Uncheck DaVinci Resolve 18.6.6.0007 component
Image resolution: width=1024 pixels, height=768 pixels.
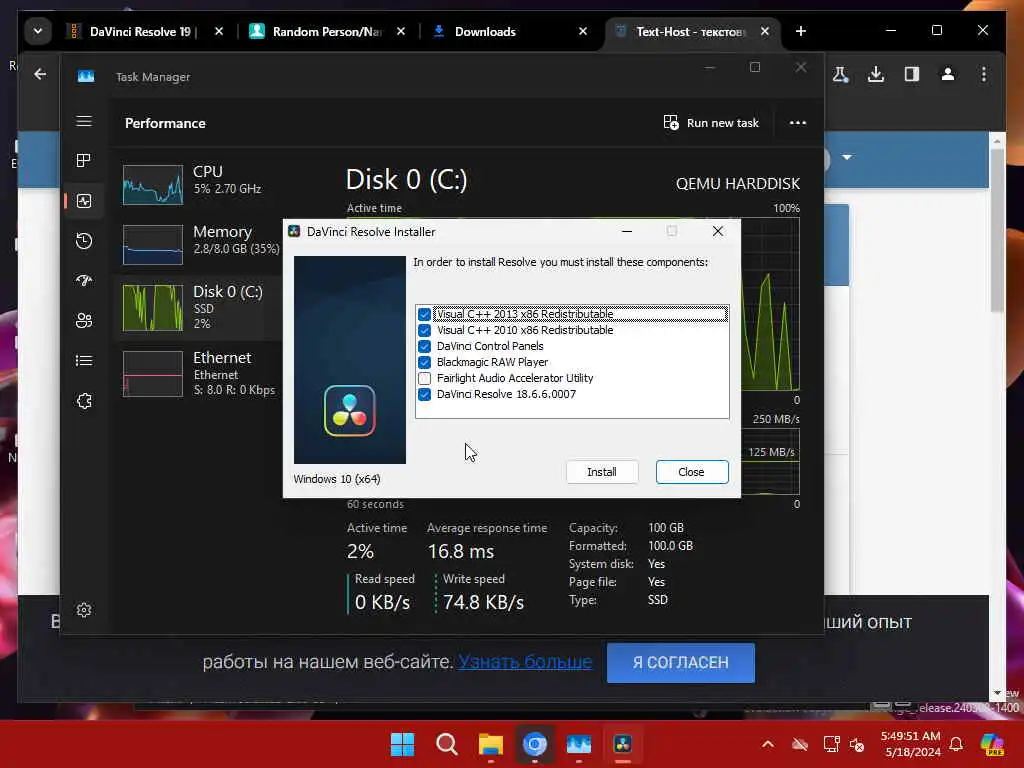[424, 394]
